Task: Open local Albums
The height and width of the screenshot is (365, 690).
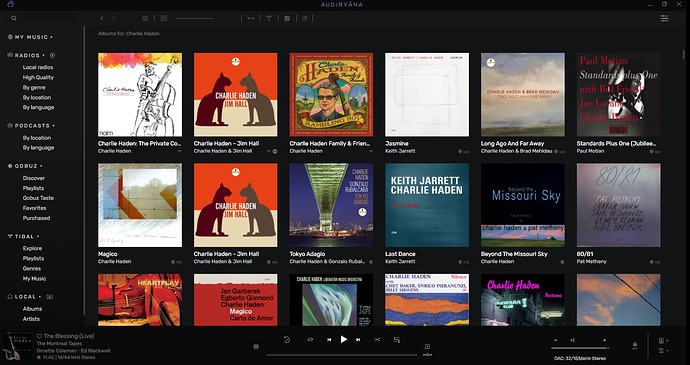Action: click(33, 309)
